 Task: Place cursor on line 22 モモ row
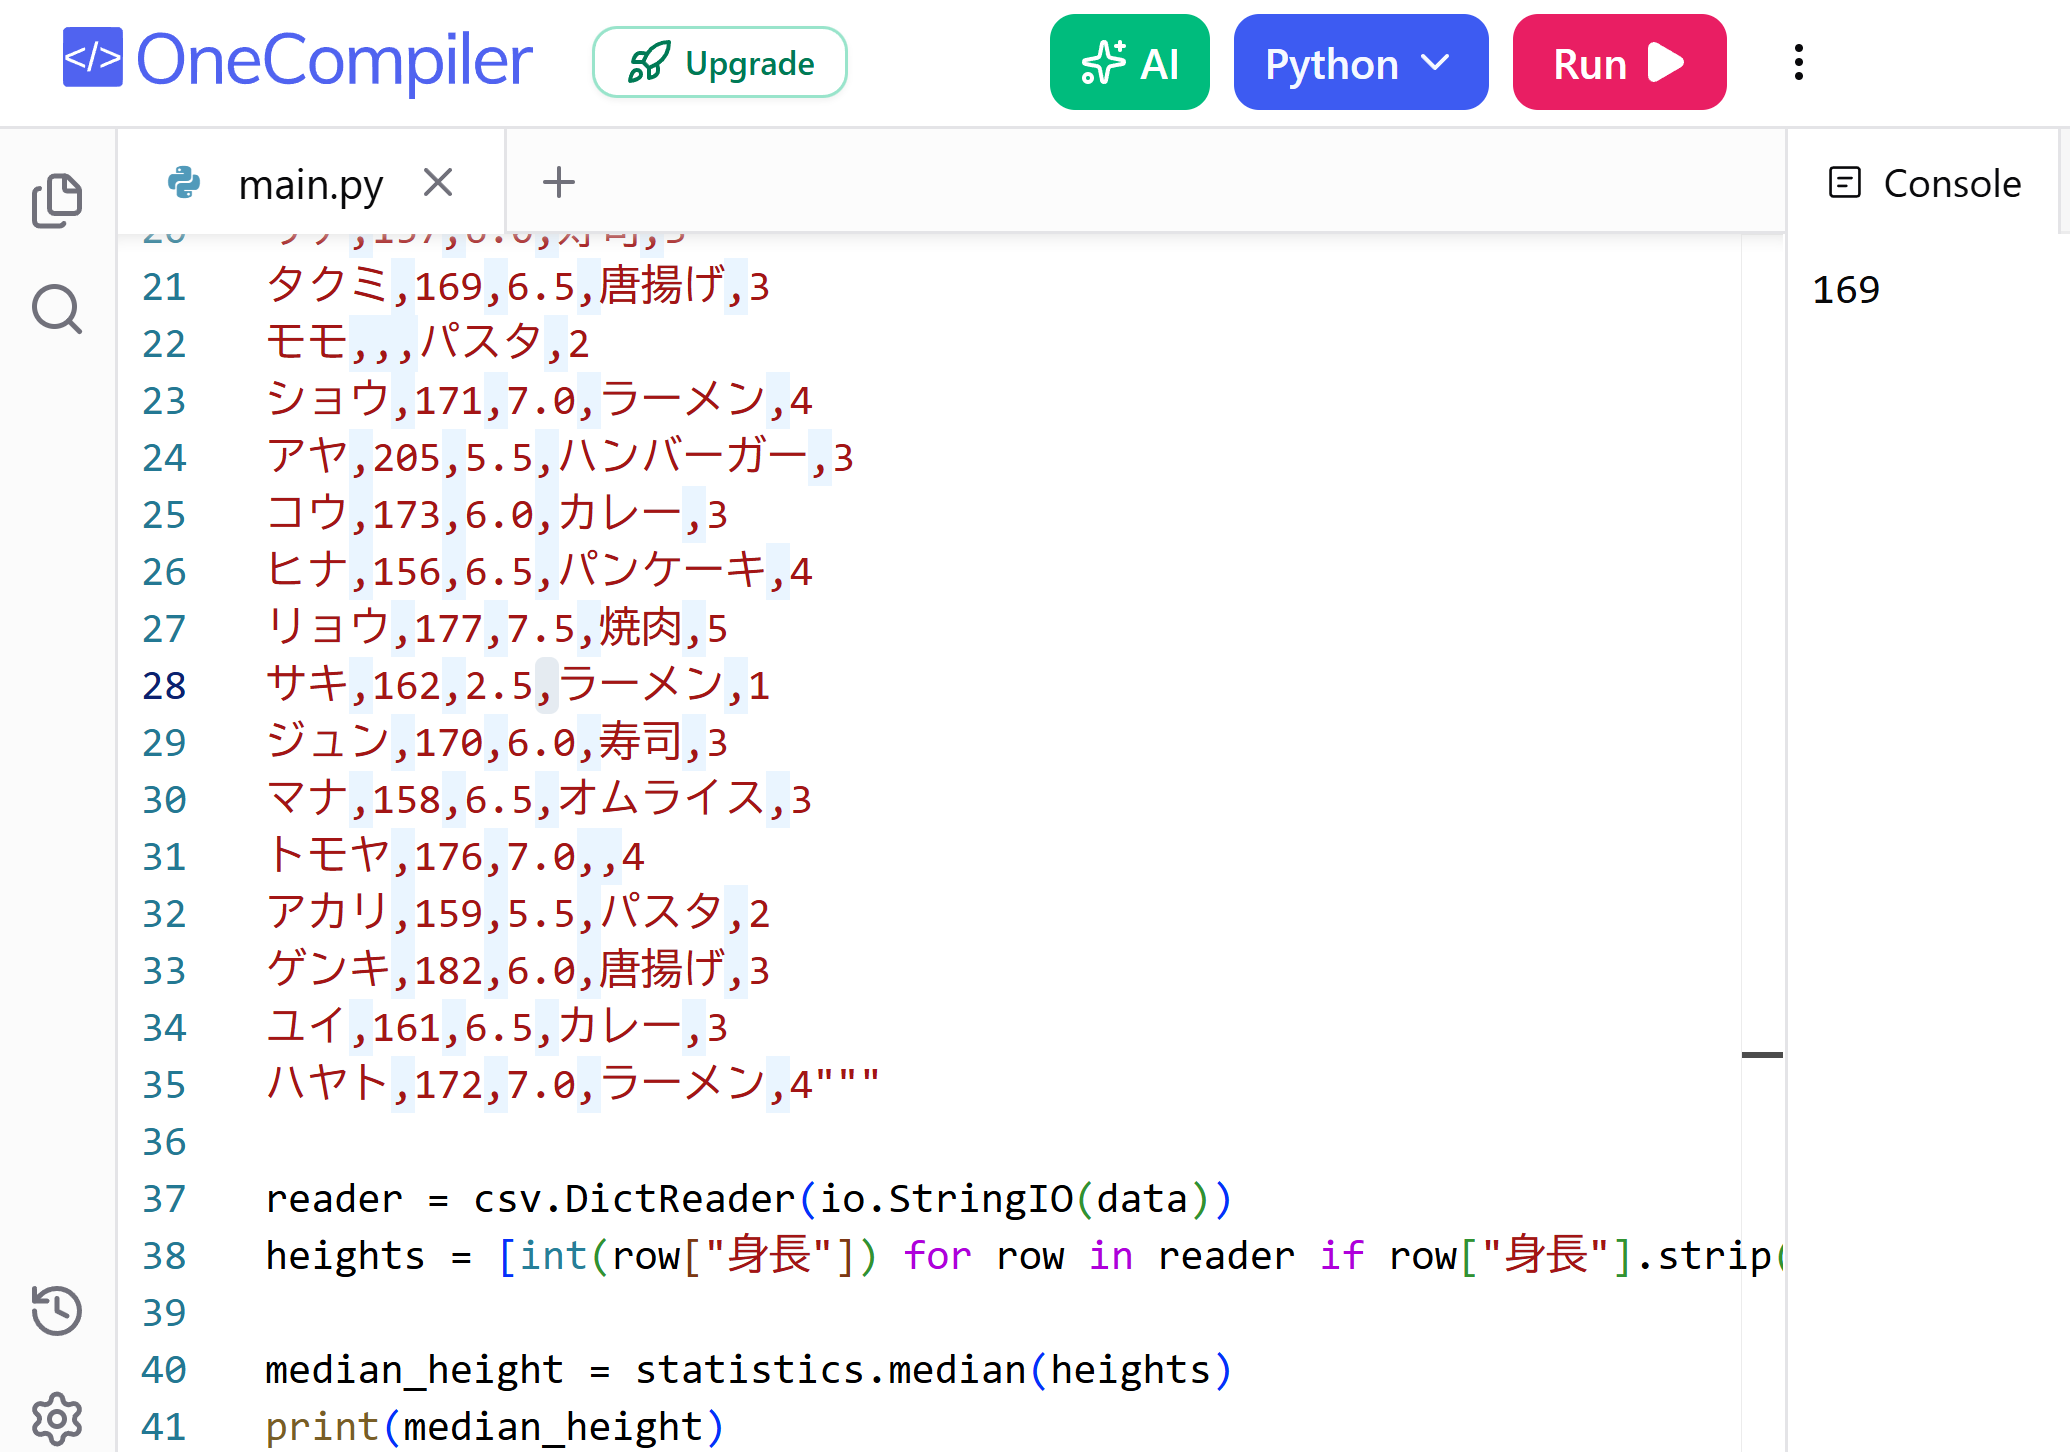(428, 344)
